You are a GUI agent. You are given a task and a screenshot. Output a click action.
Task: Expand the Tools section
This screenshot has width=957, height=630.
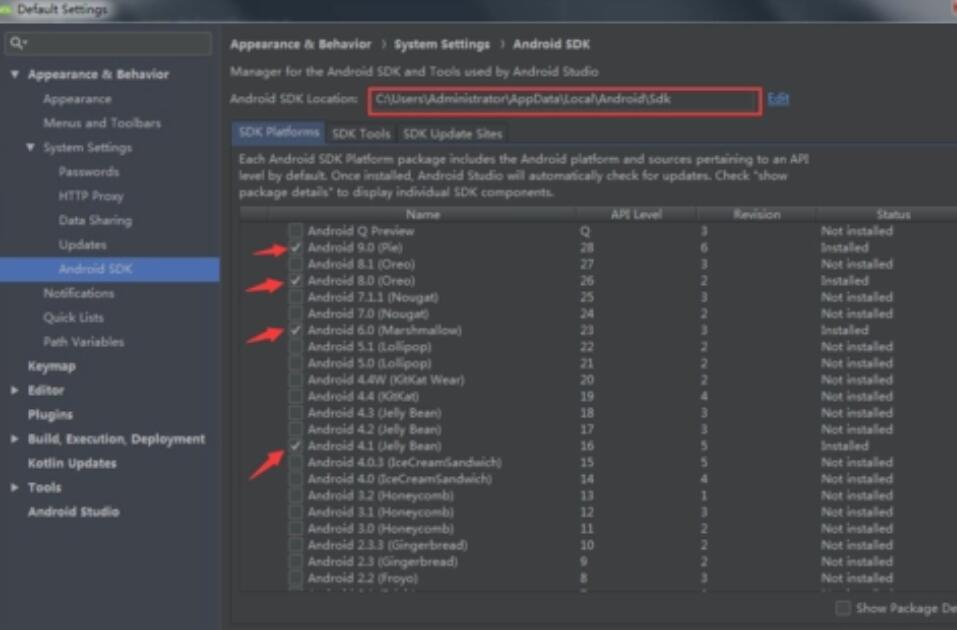click(15, 488)
